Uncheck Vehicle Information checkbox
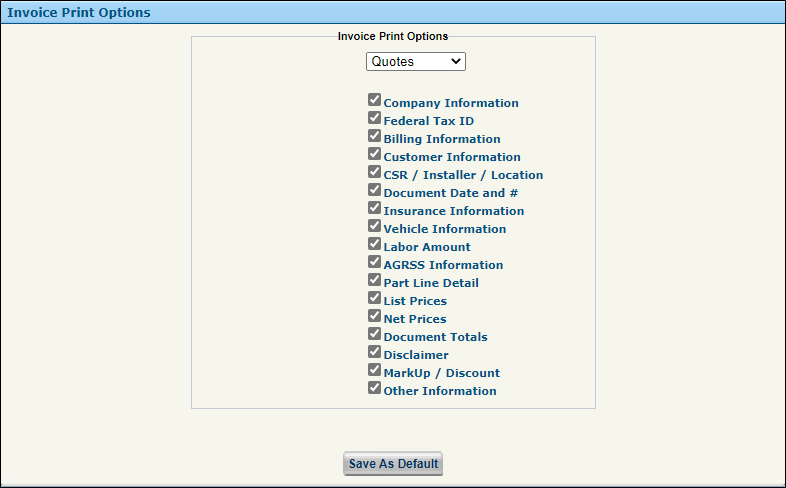786x488 pixels. pos(374,226)
